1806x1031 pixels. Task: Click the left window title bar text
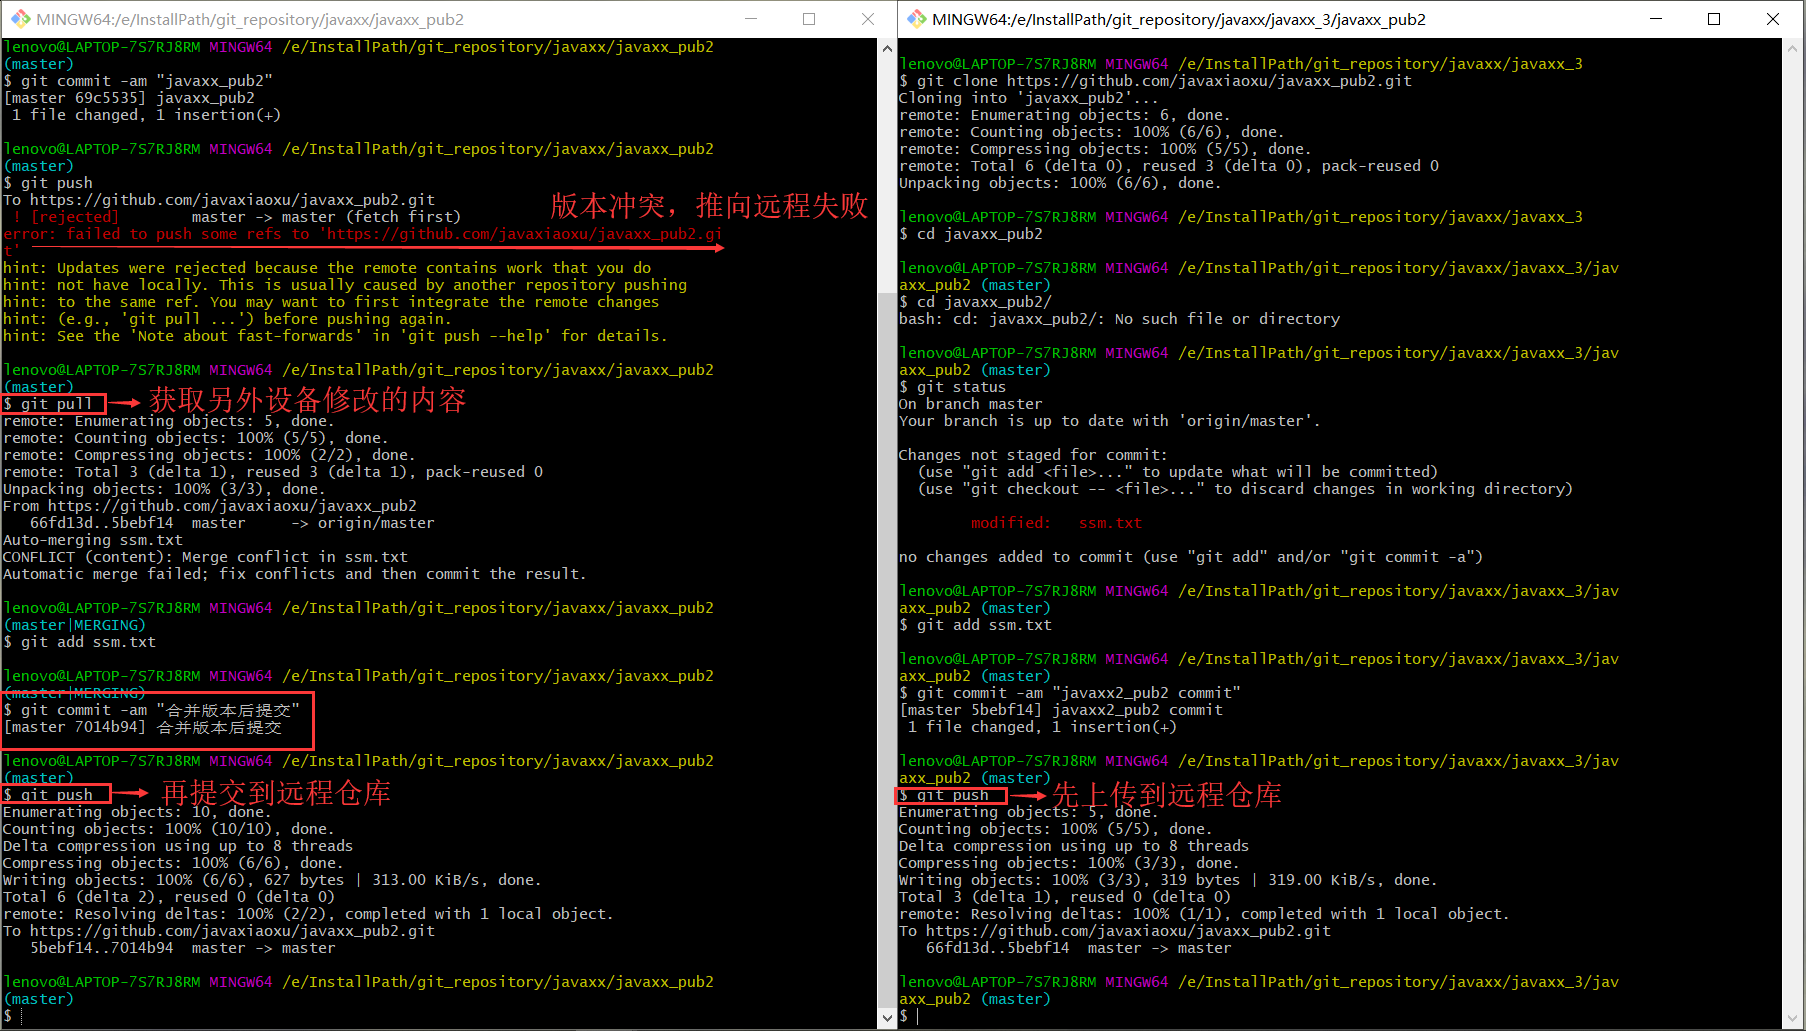point(250,19)
